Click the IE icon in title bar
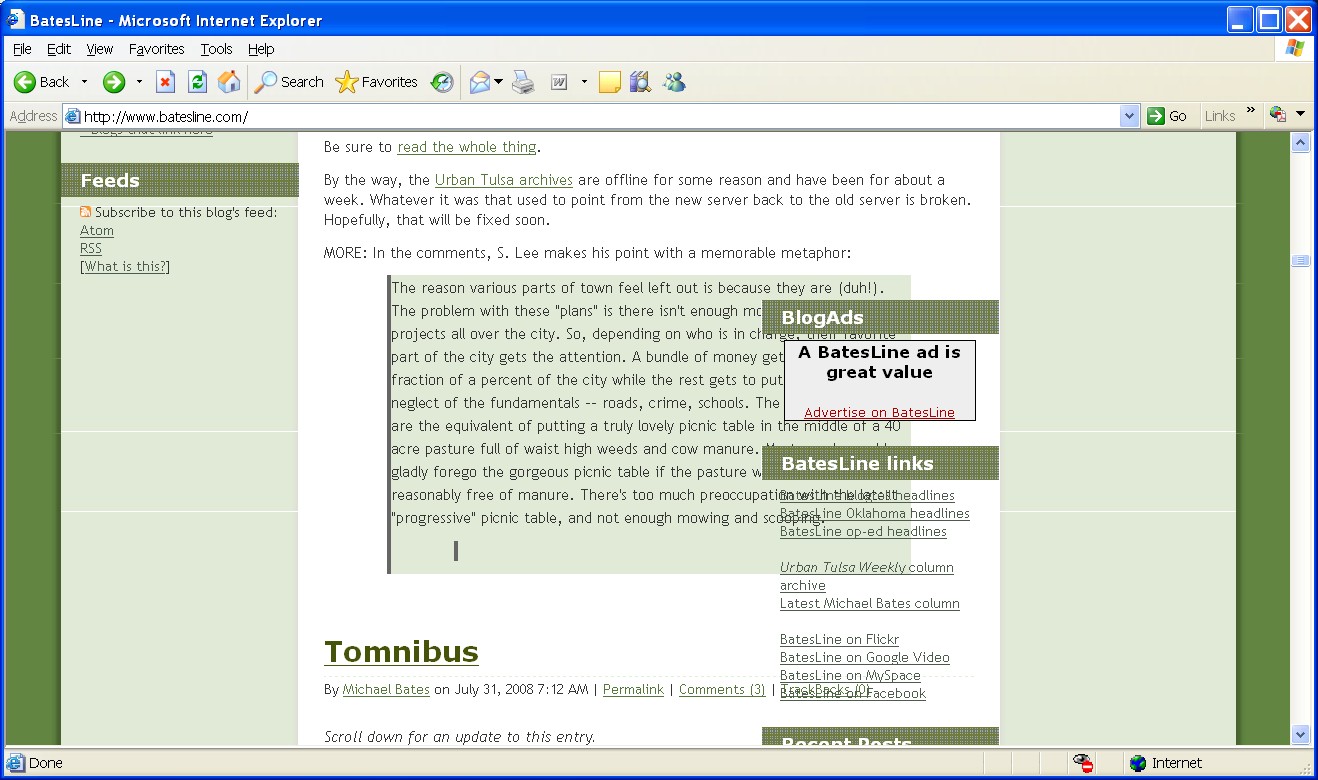 16,19
